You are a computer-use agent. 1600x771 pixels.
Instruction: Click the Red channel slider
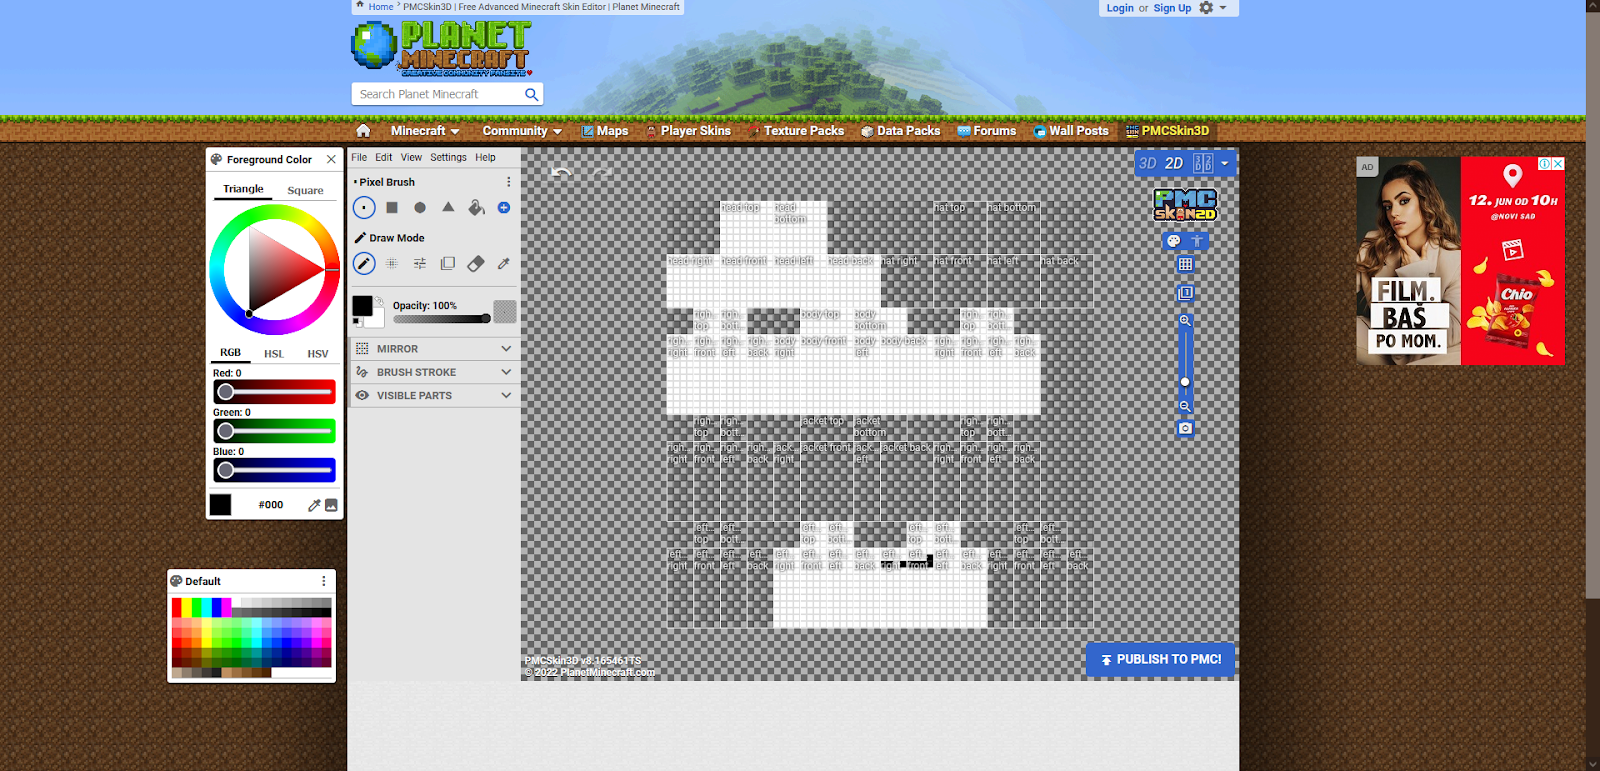click(x=274, y=392)
